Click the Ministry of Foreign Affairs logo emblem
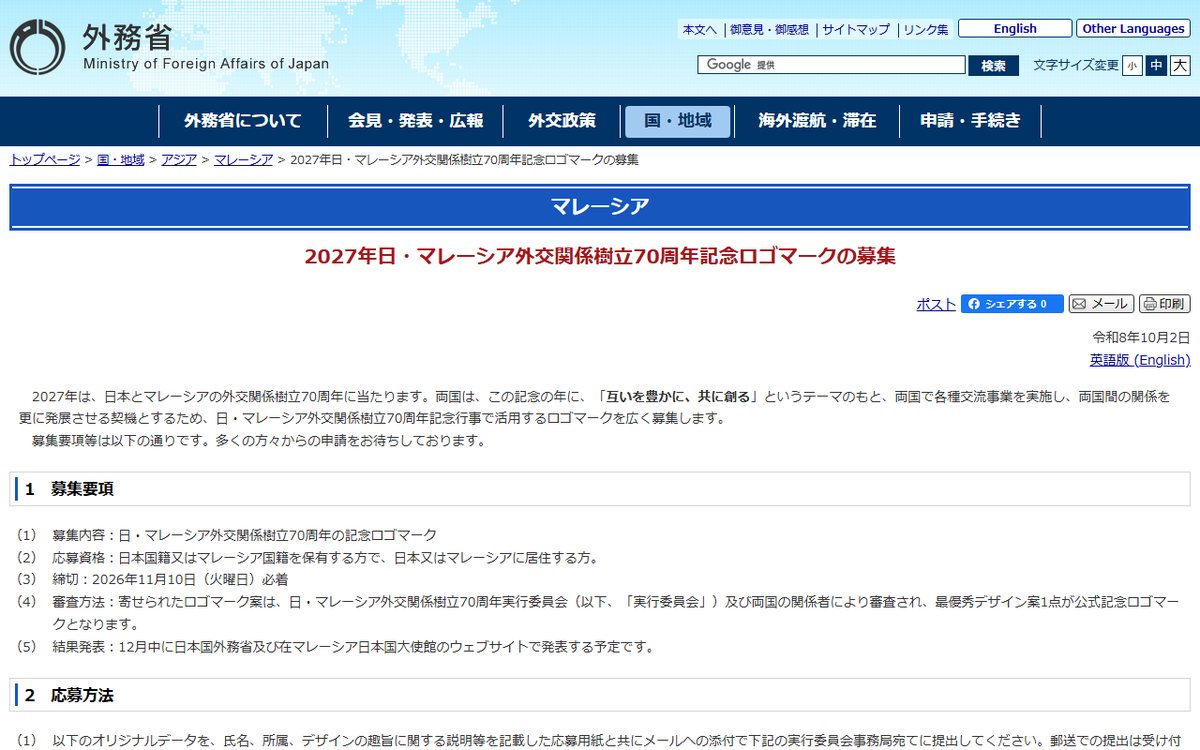Image resolution: width=1200 pixels, height=750 pixels. [x=37, y=48]
